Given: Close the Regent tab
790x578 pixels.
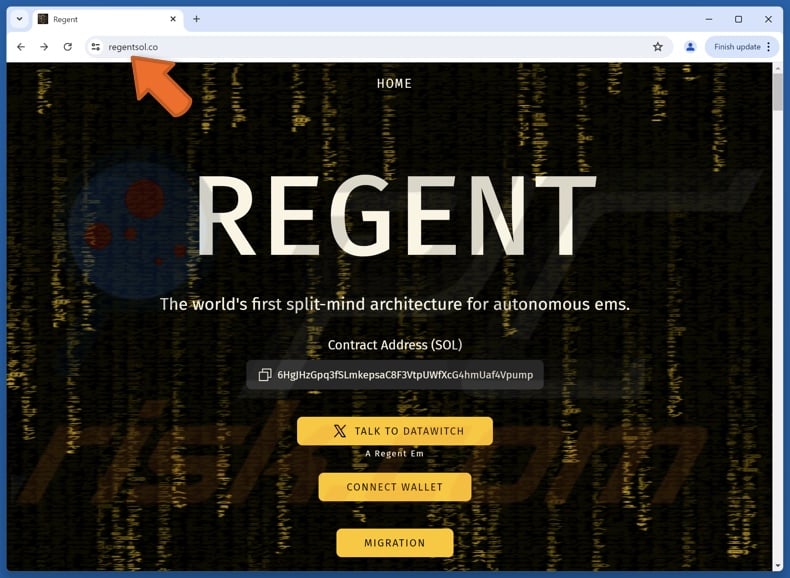Looking at the screenshot, I should click(173, 19).
